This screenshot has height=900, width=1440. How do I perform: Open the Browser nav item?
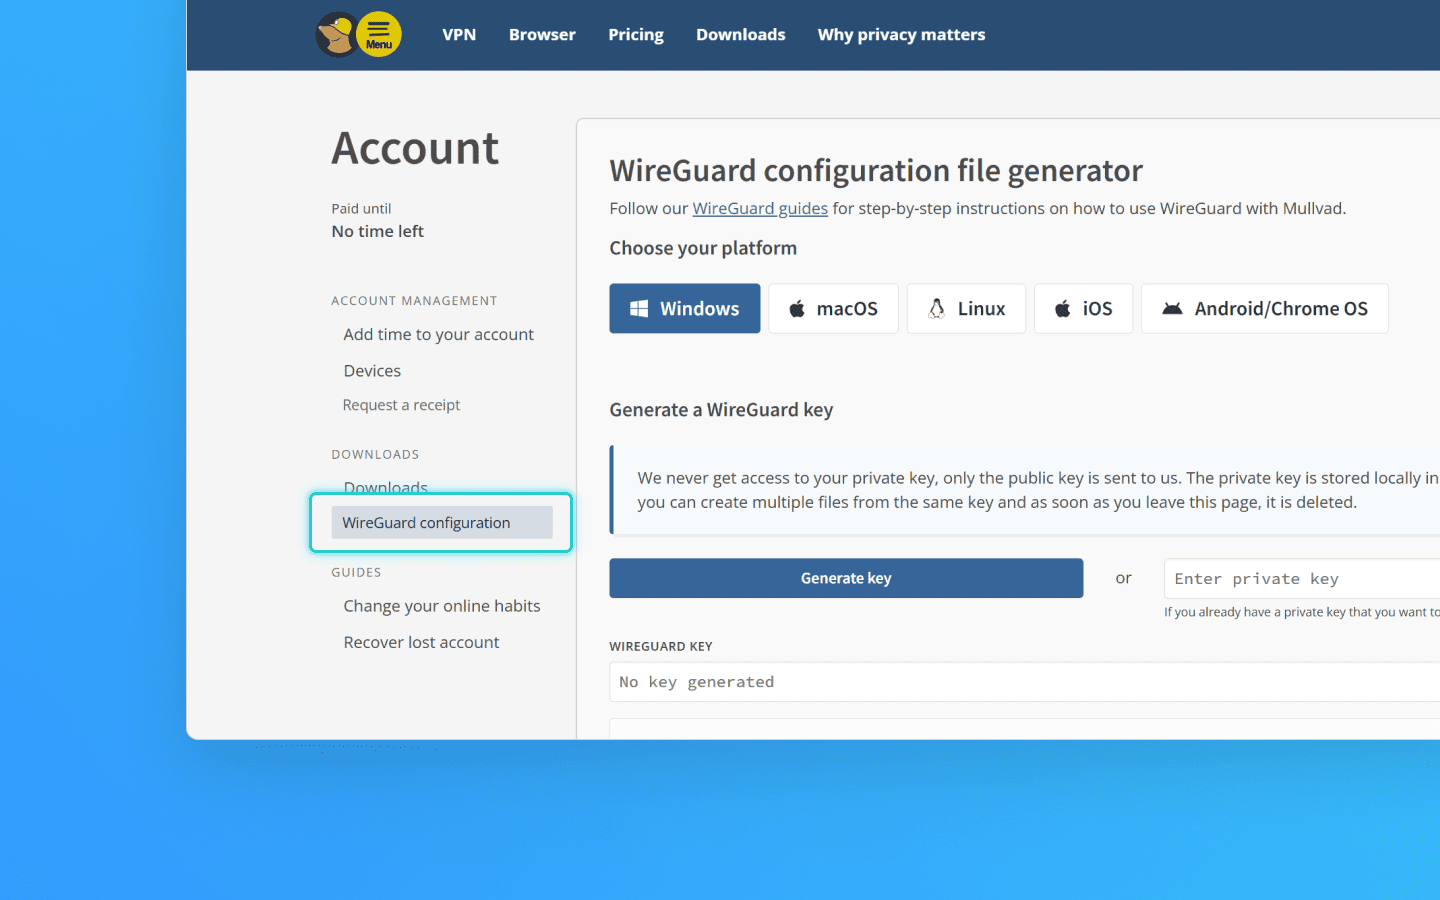click(542, 34)
